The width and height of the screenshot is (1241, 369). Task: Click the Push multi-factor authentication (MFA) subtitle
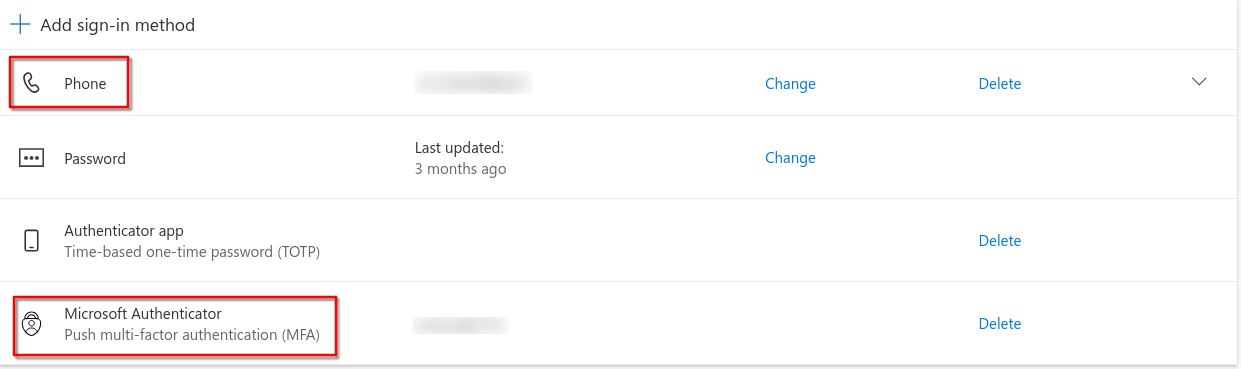point(192,335)
